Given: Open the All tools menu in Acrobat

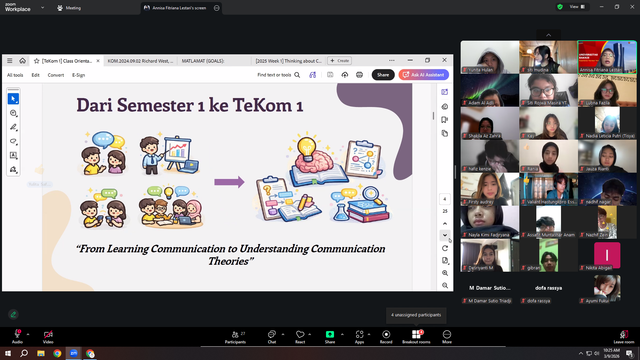Looking at the screenshot, I should point(15,75).
